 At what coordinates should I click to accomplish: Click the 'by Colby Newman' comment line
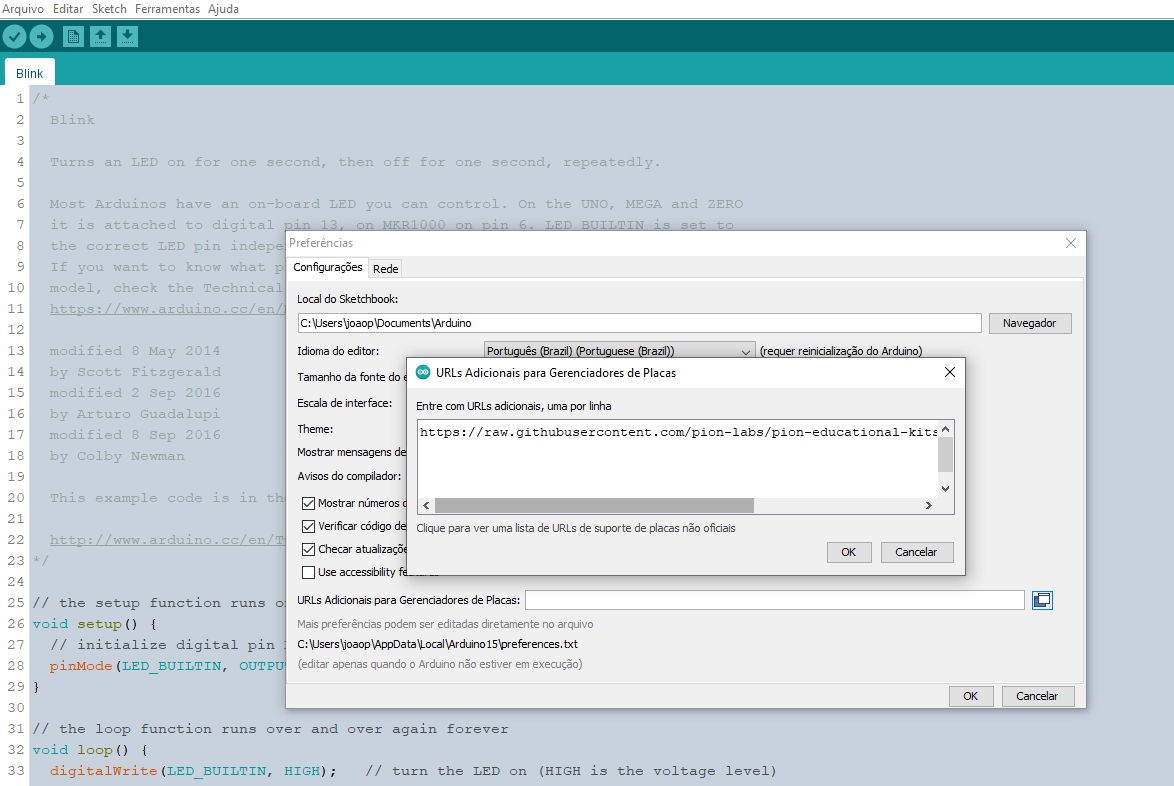[x=117, y=456]
